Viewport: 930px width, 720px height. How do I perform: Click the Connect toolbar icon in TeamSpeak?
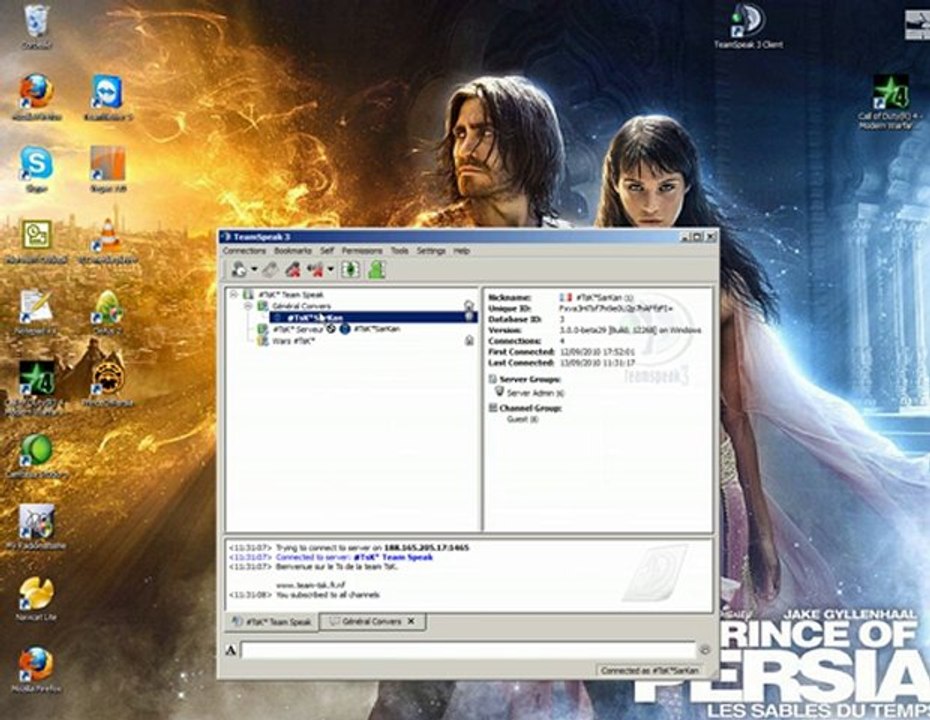[x=240, y=270]
